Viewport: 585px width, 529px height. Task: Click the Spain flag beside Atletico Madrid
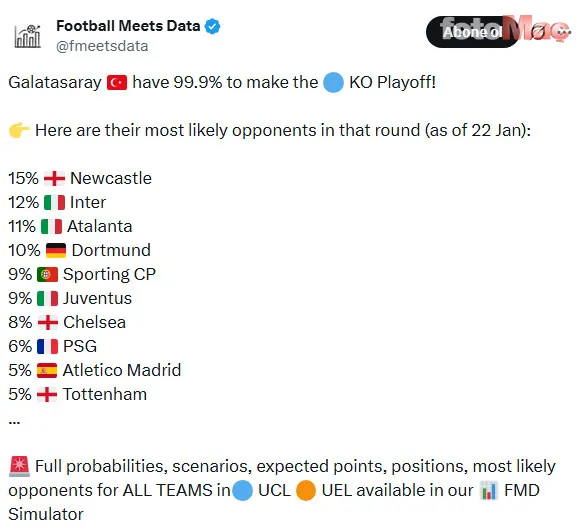[47, 371]
